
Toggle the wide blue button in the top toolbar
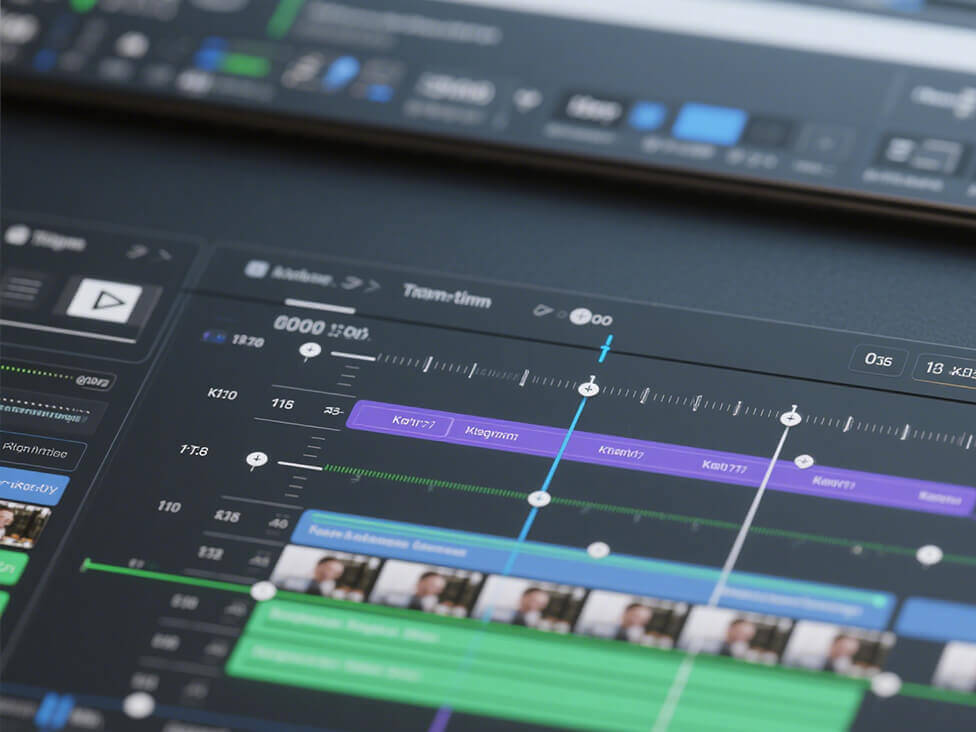709,124
